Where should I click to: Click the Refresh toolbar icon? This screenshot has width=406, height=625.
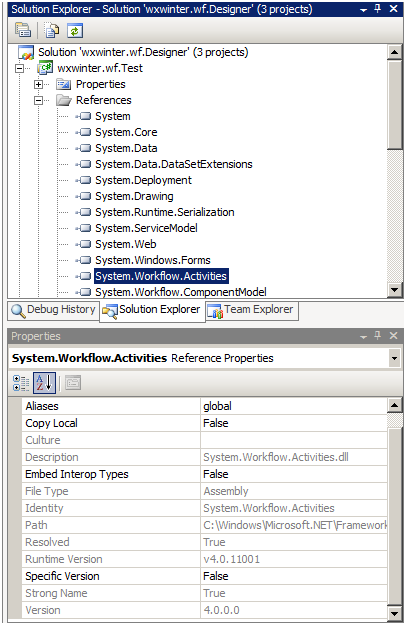(x=75, y=30)
